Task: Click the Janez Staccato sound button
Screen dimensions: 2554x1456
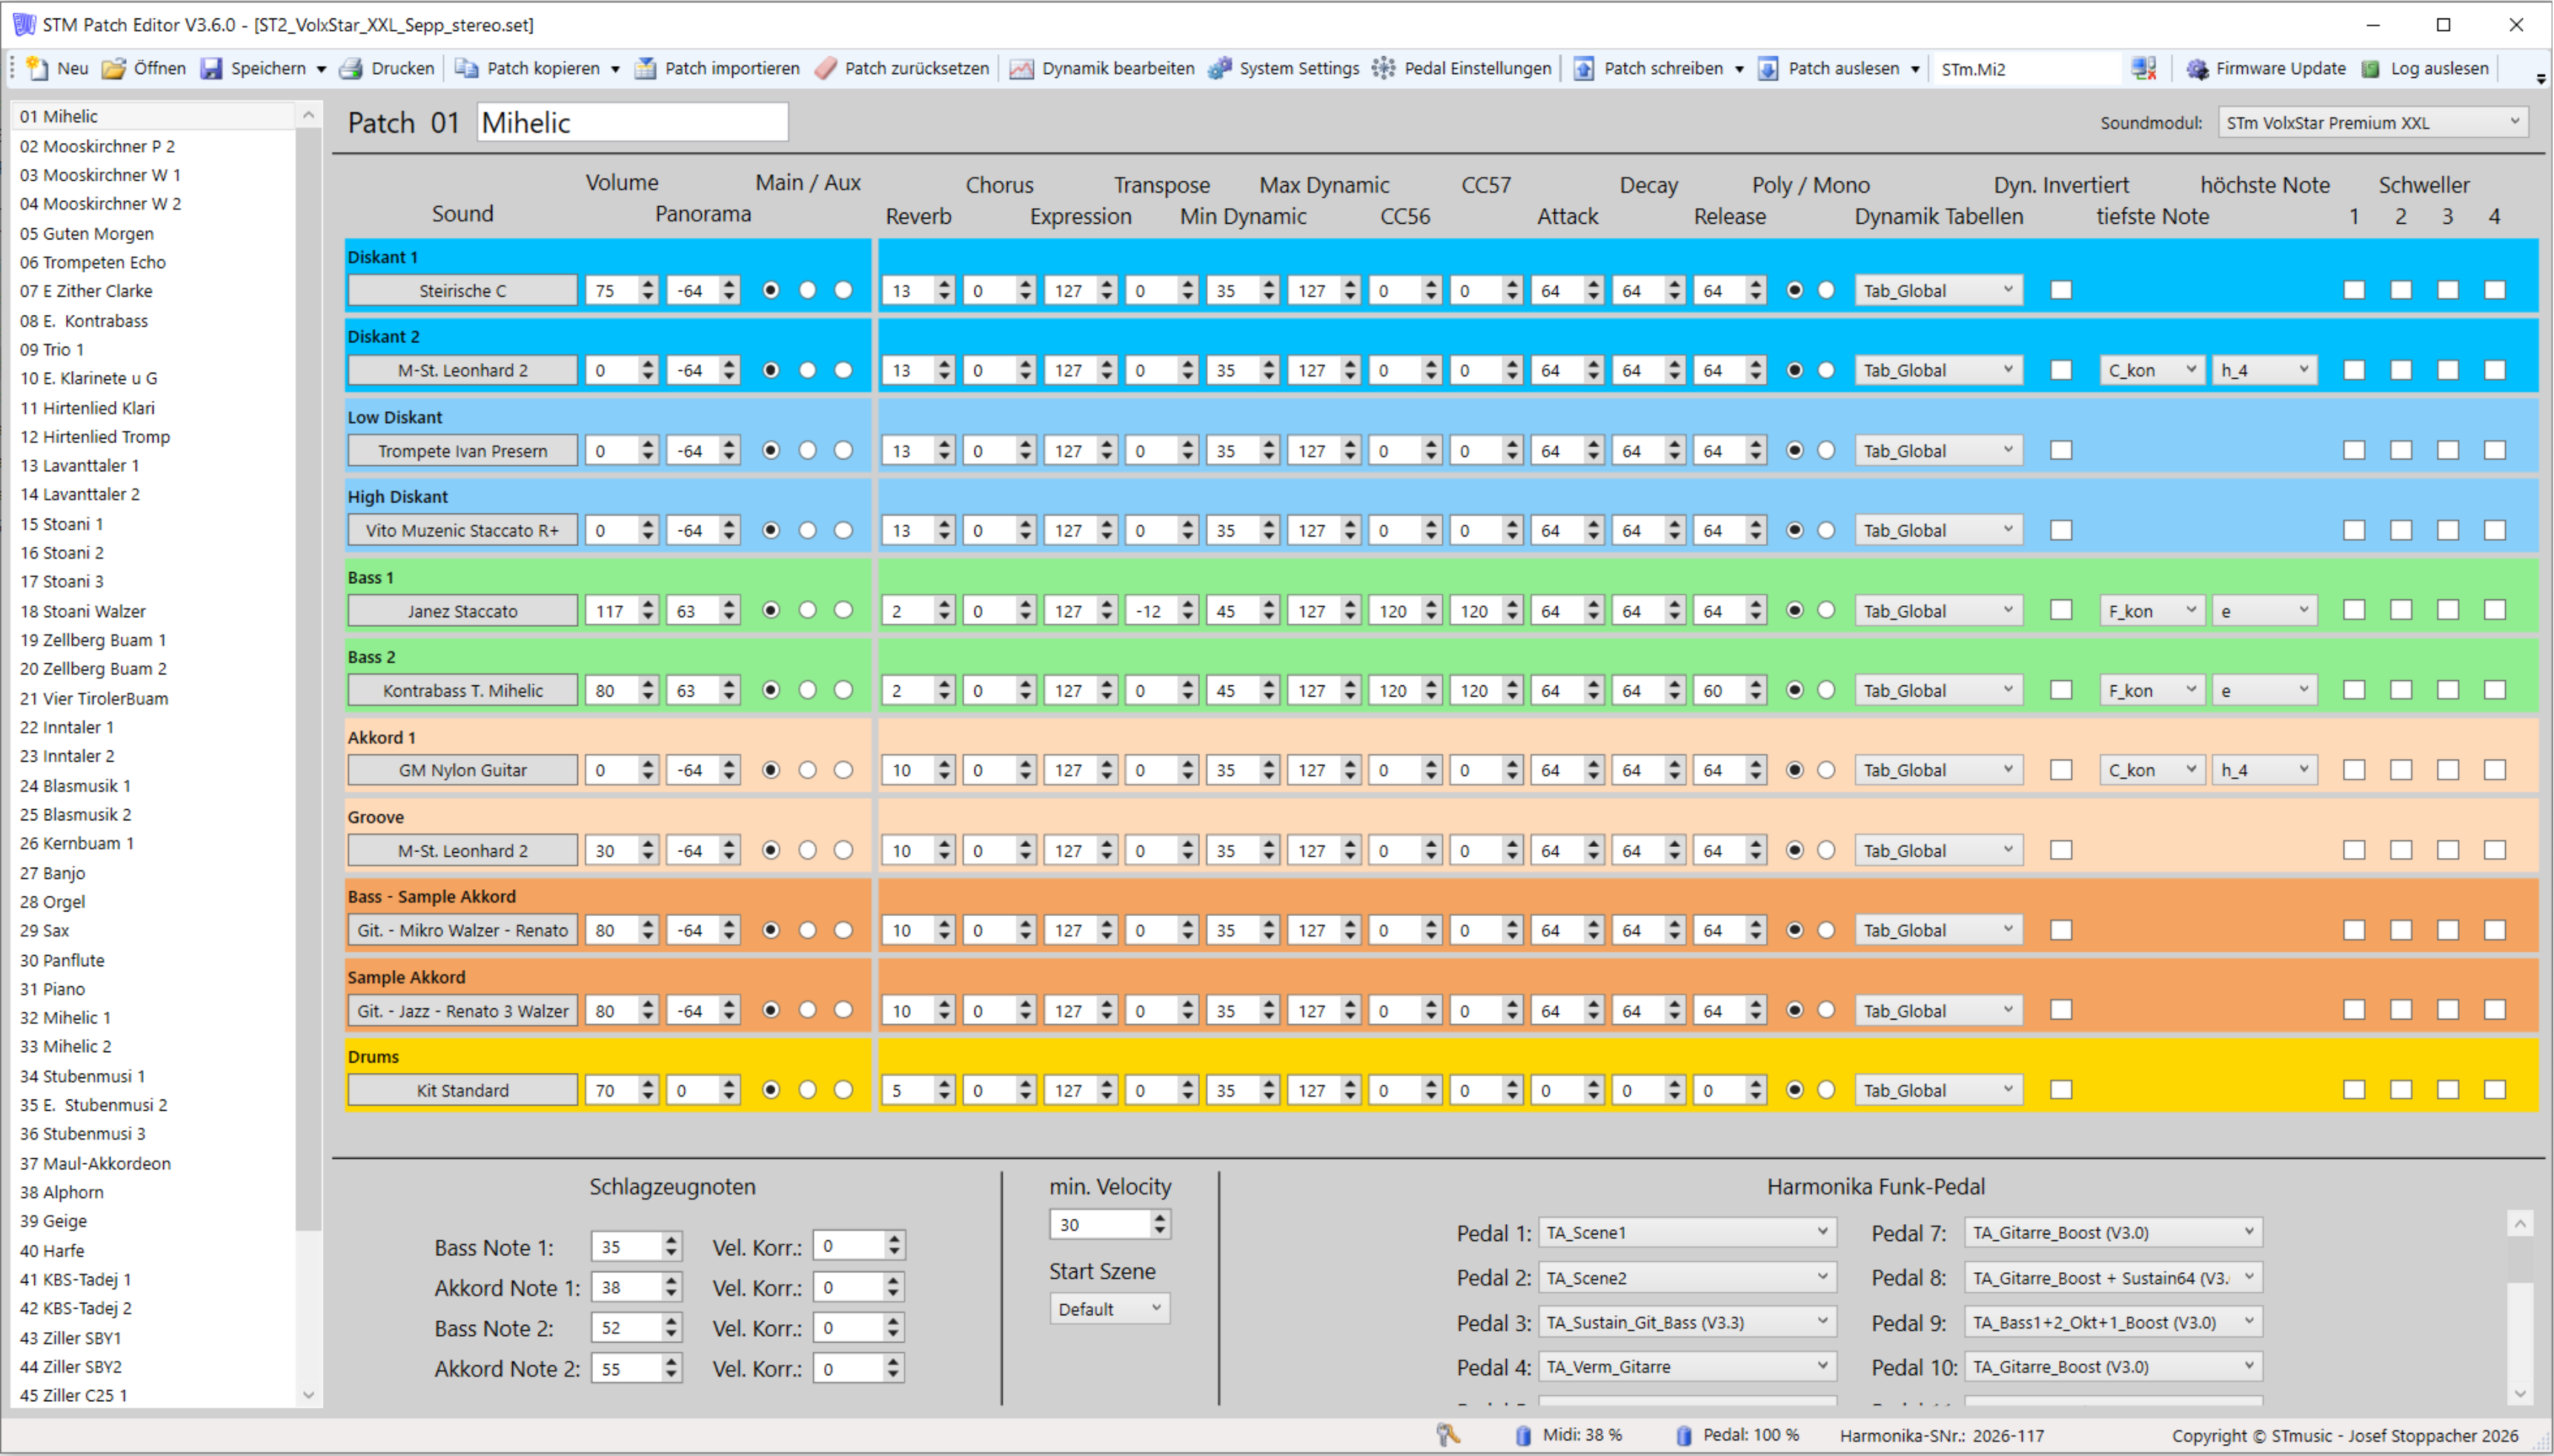Action: (462, 610)
